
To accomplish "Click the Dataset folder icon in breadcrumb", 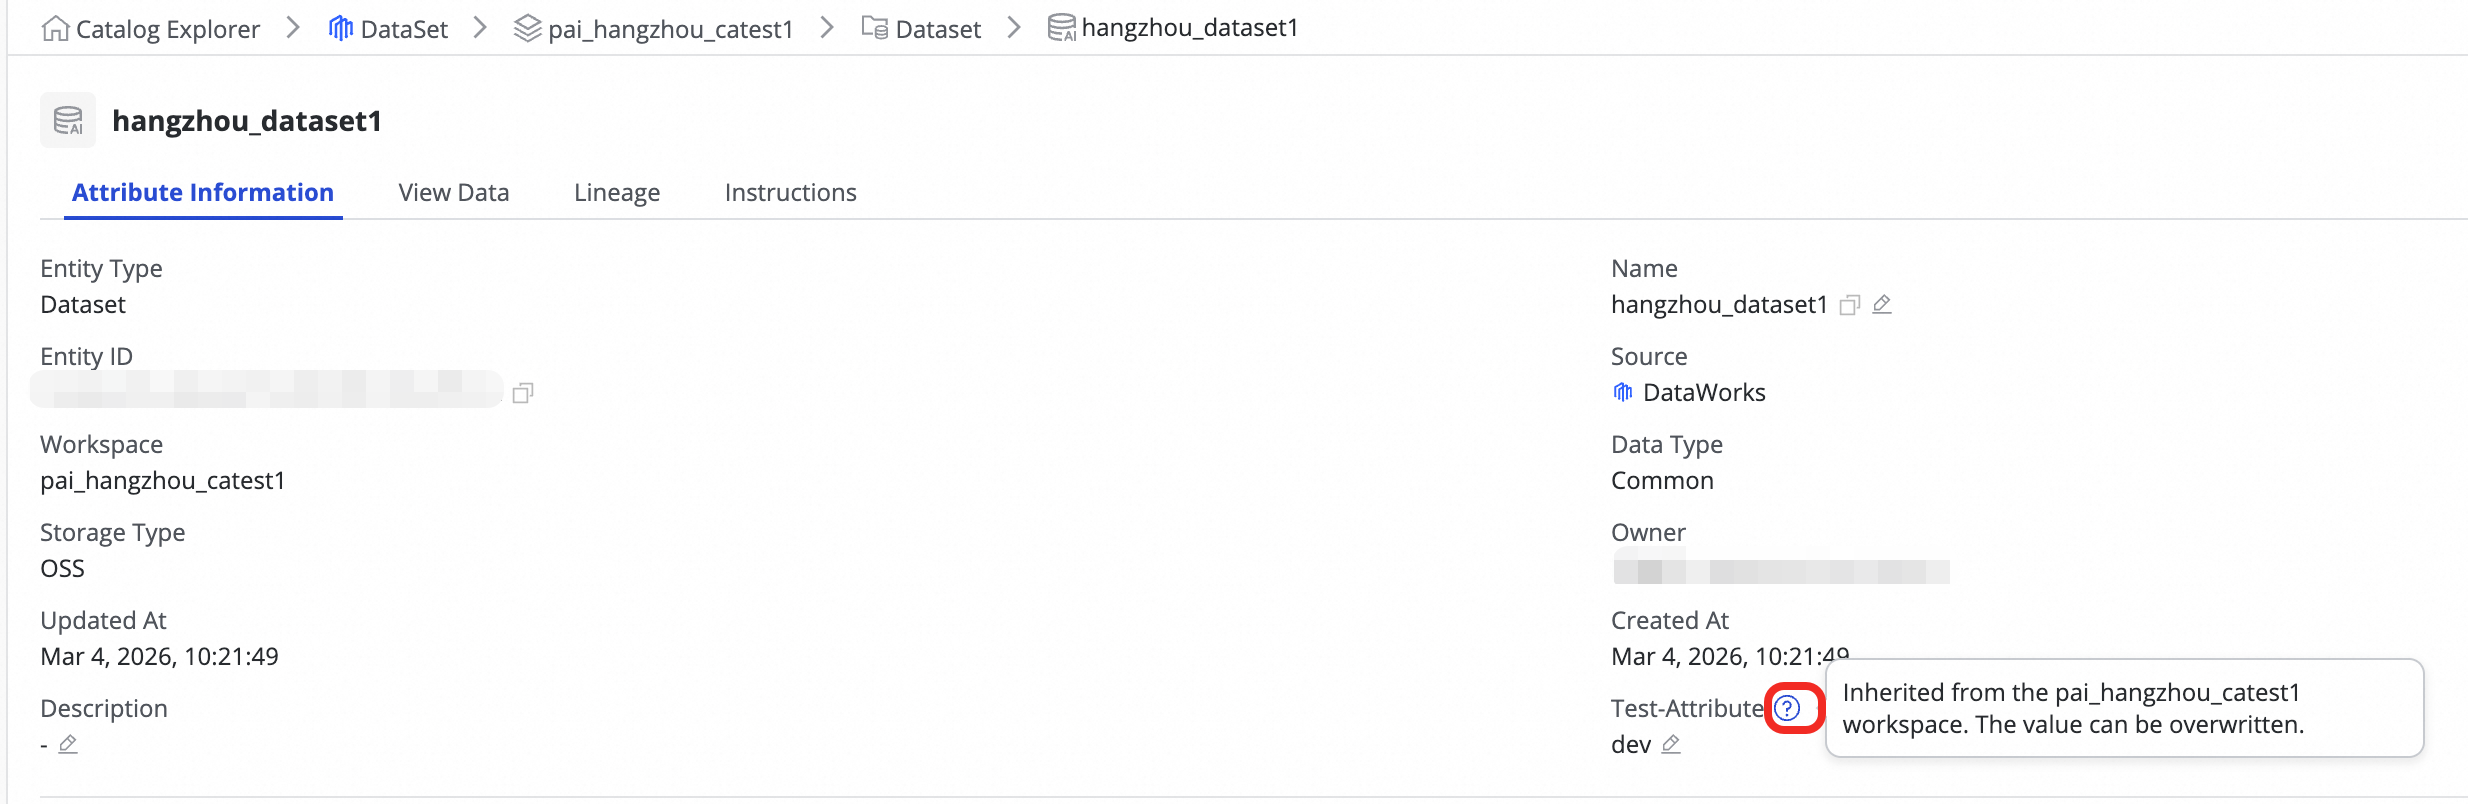I will pyautogui.click(x=875, y=29).
